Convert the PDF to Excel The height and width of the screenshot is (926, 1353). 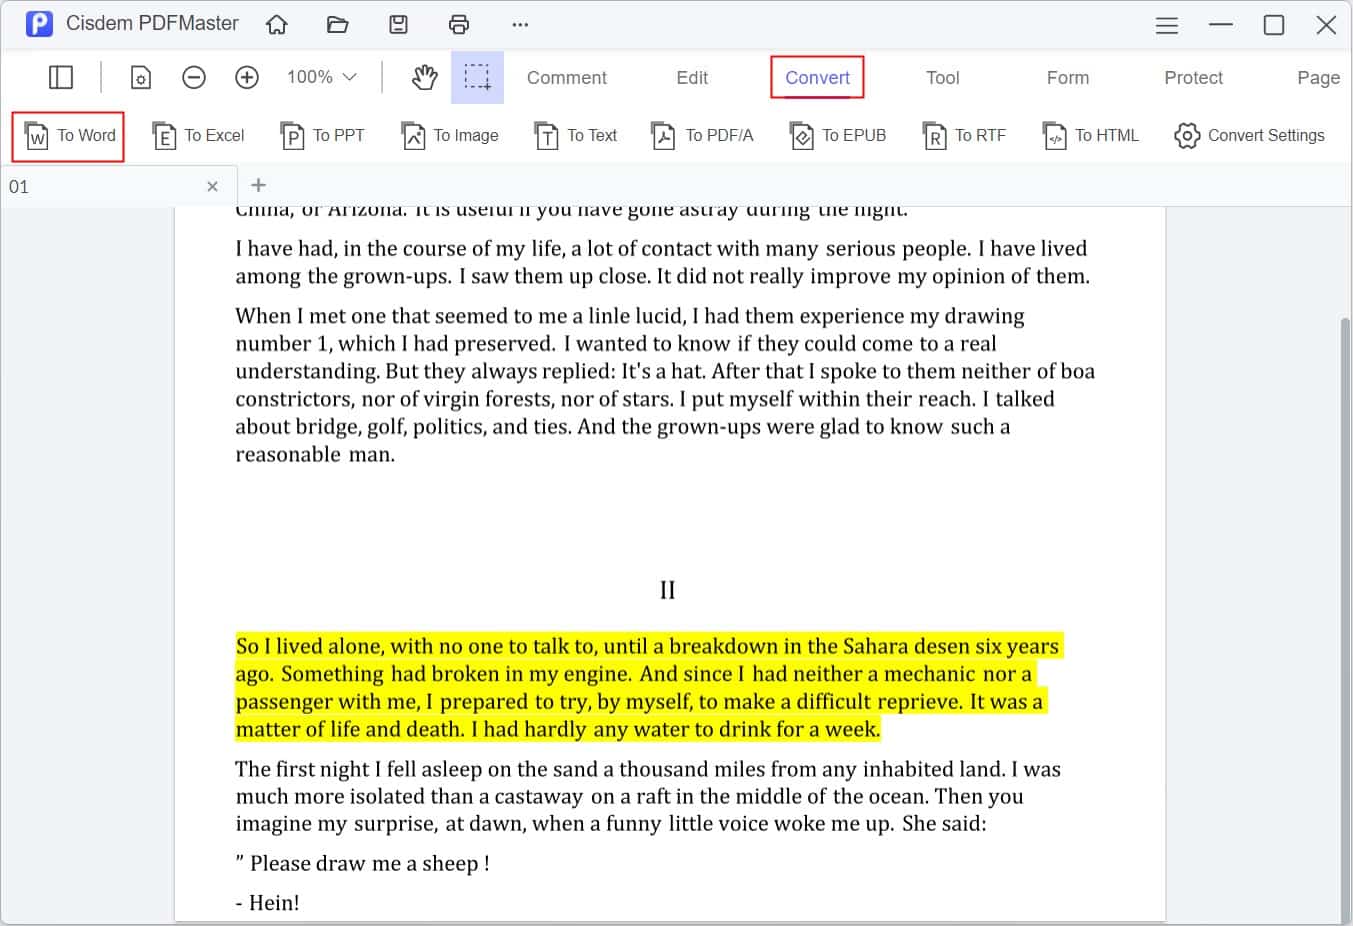(199, 135)
